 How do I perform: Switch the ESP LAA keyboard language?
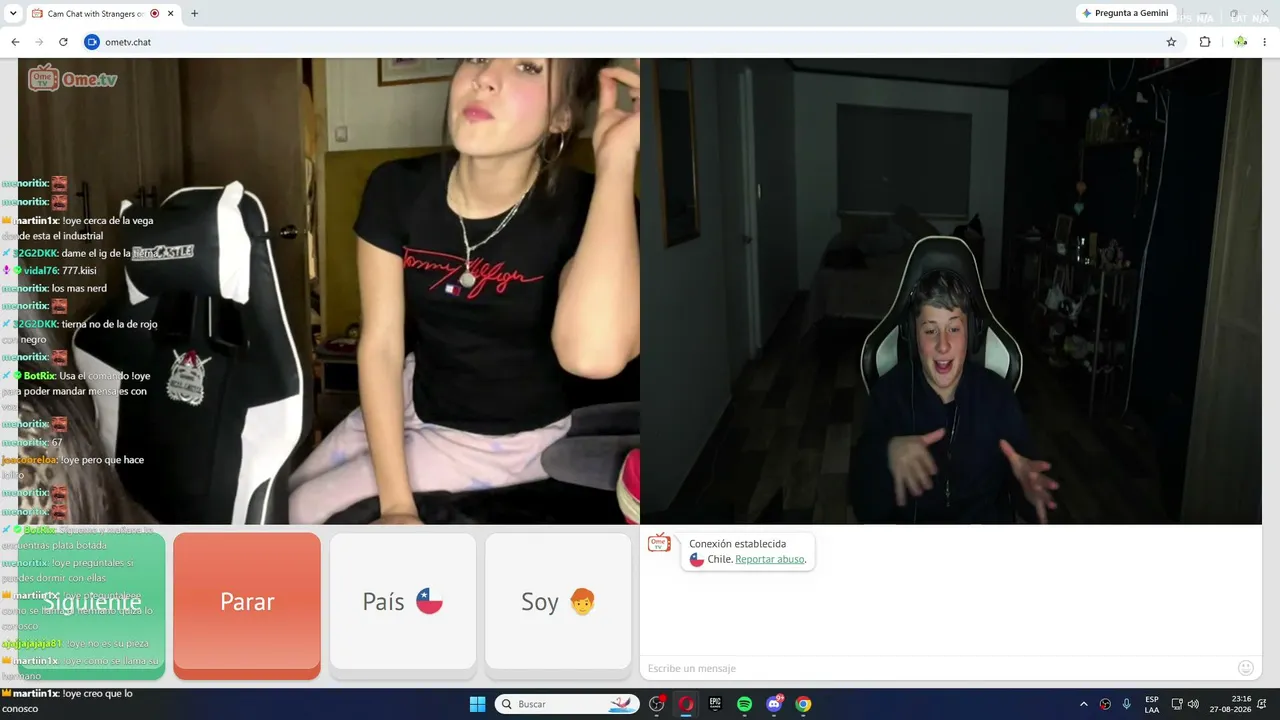pos(1152,704)
